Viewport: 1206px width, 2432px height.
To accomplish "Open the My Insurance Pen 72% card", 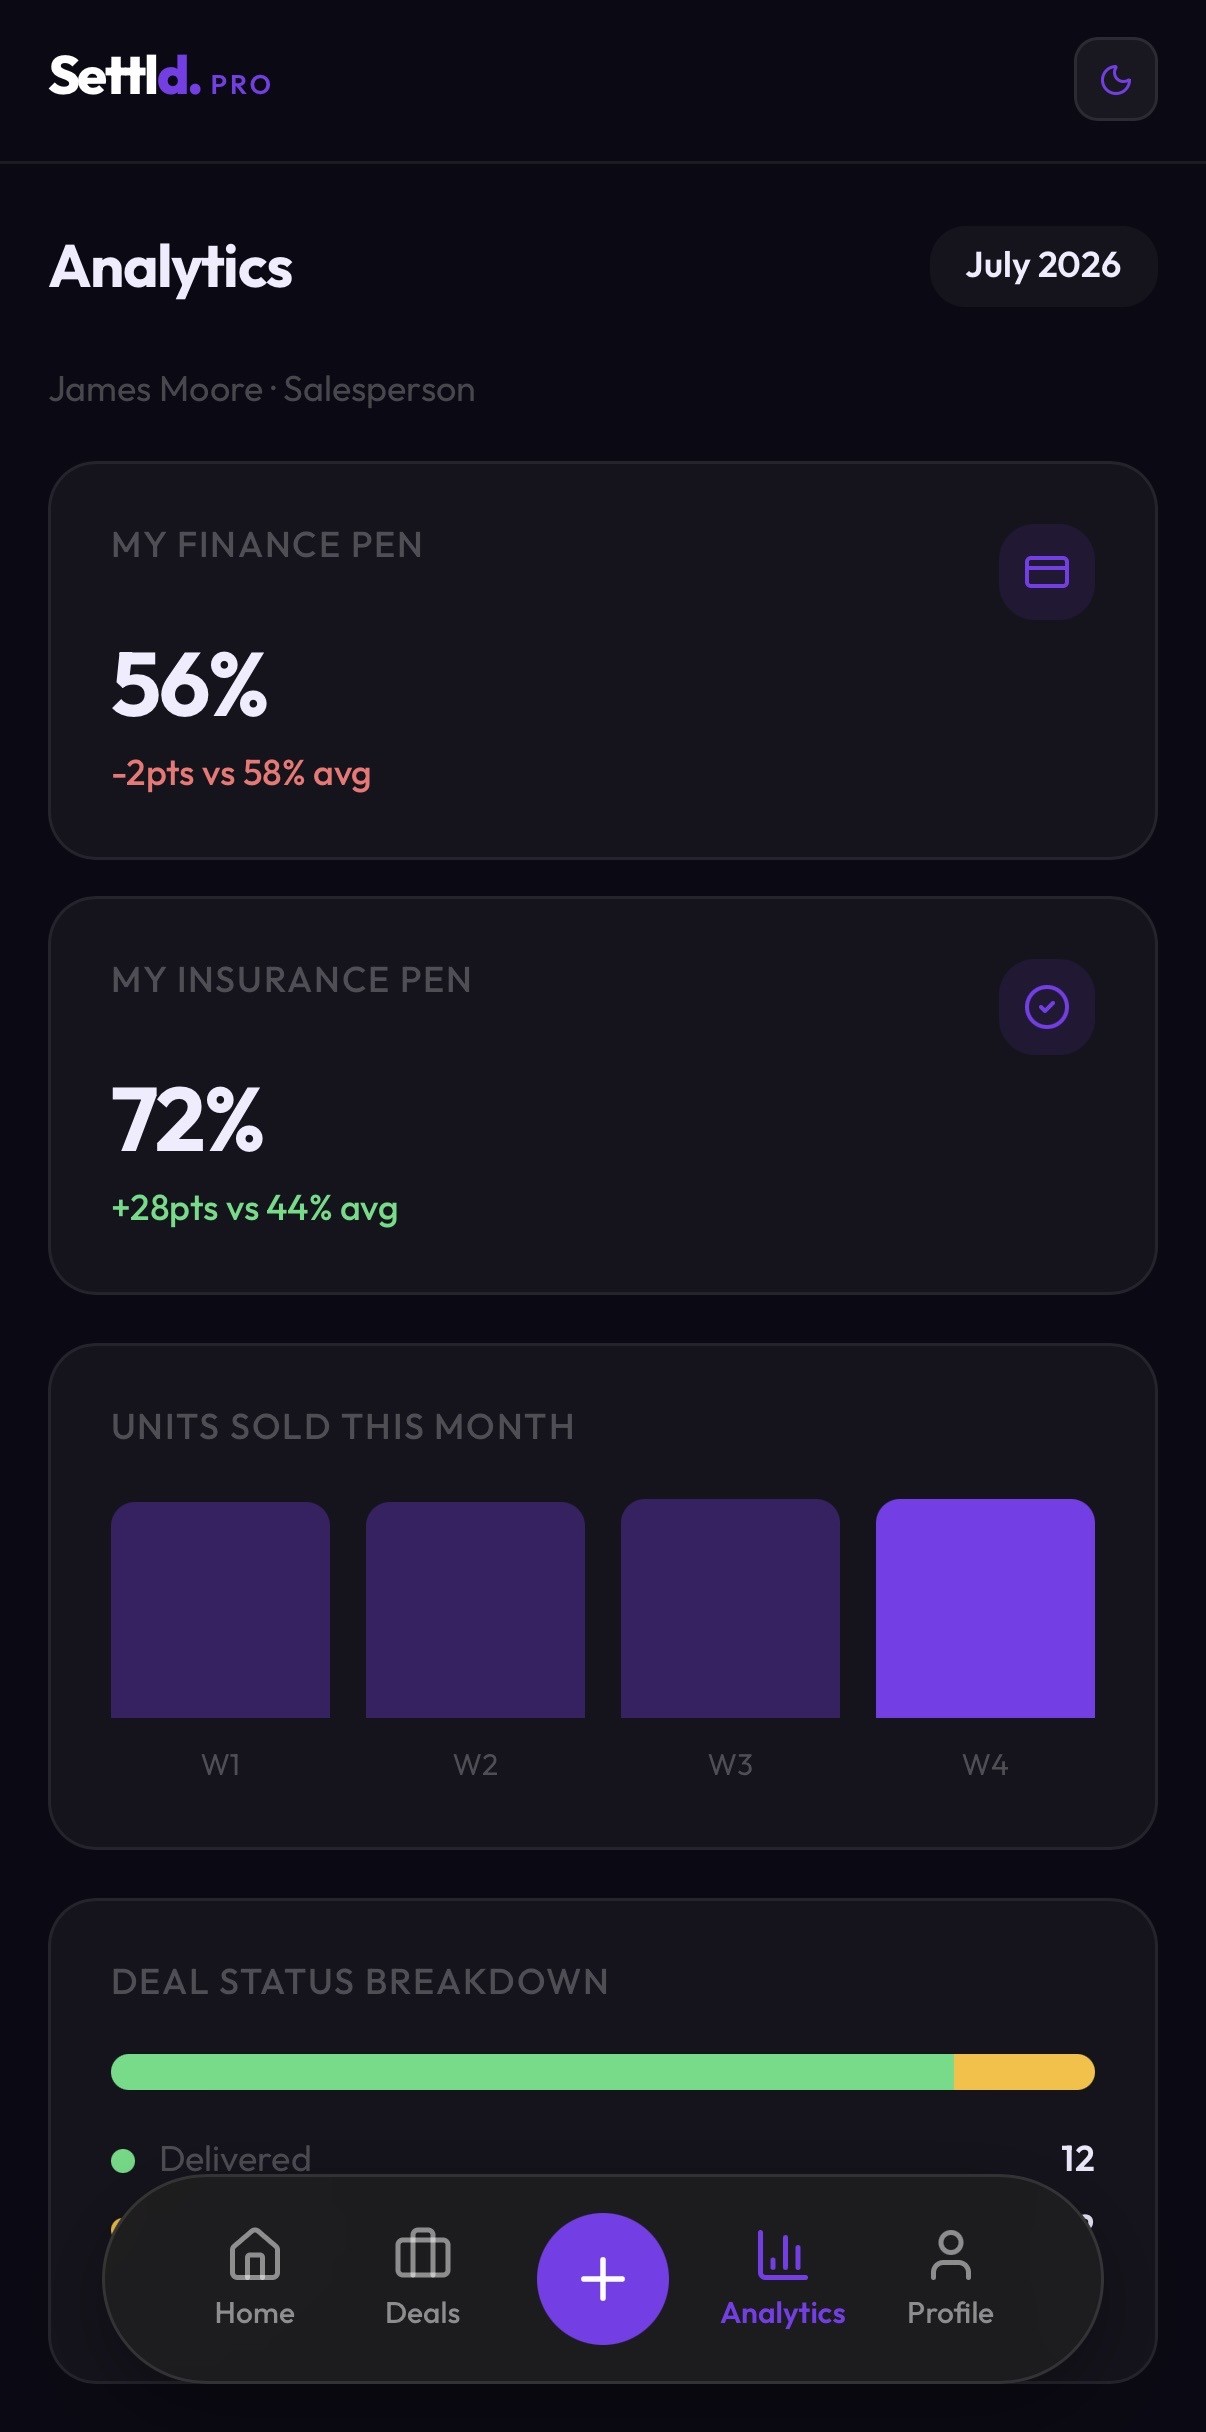I will pos(603,1095).
